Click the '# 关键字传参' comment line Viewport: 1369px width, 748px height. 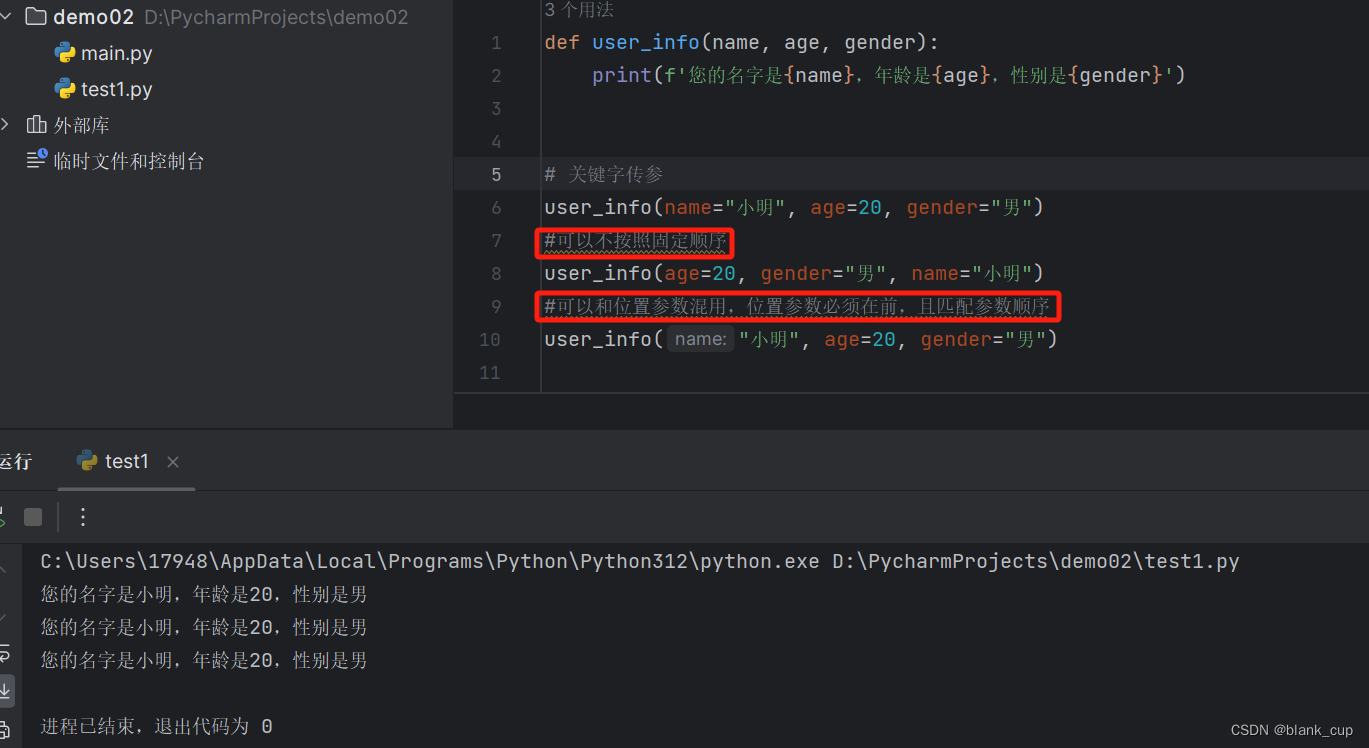604,175
